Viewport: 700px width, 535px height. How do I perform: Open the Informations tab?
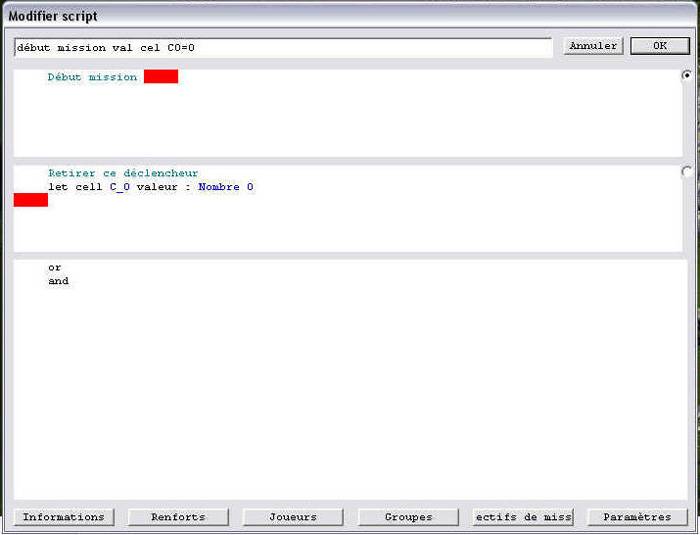tap(64, 517)
